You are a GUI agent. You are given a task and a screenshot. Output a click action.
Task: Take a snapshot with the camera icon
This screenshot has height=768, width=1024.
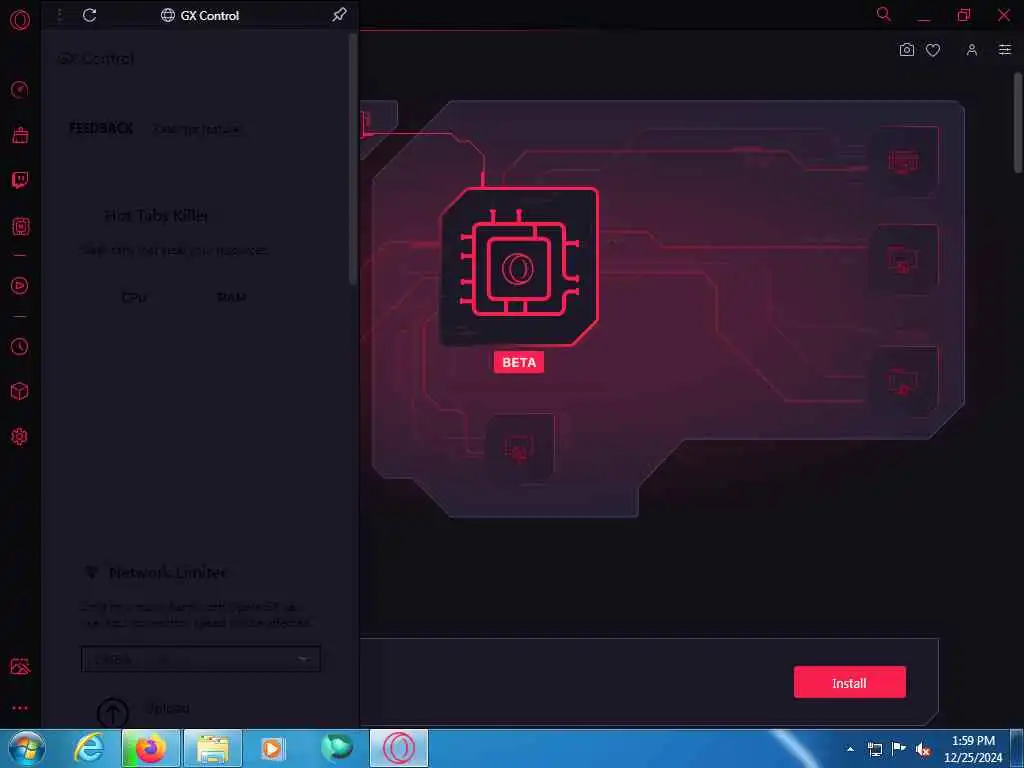(x=906, y=50)
